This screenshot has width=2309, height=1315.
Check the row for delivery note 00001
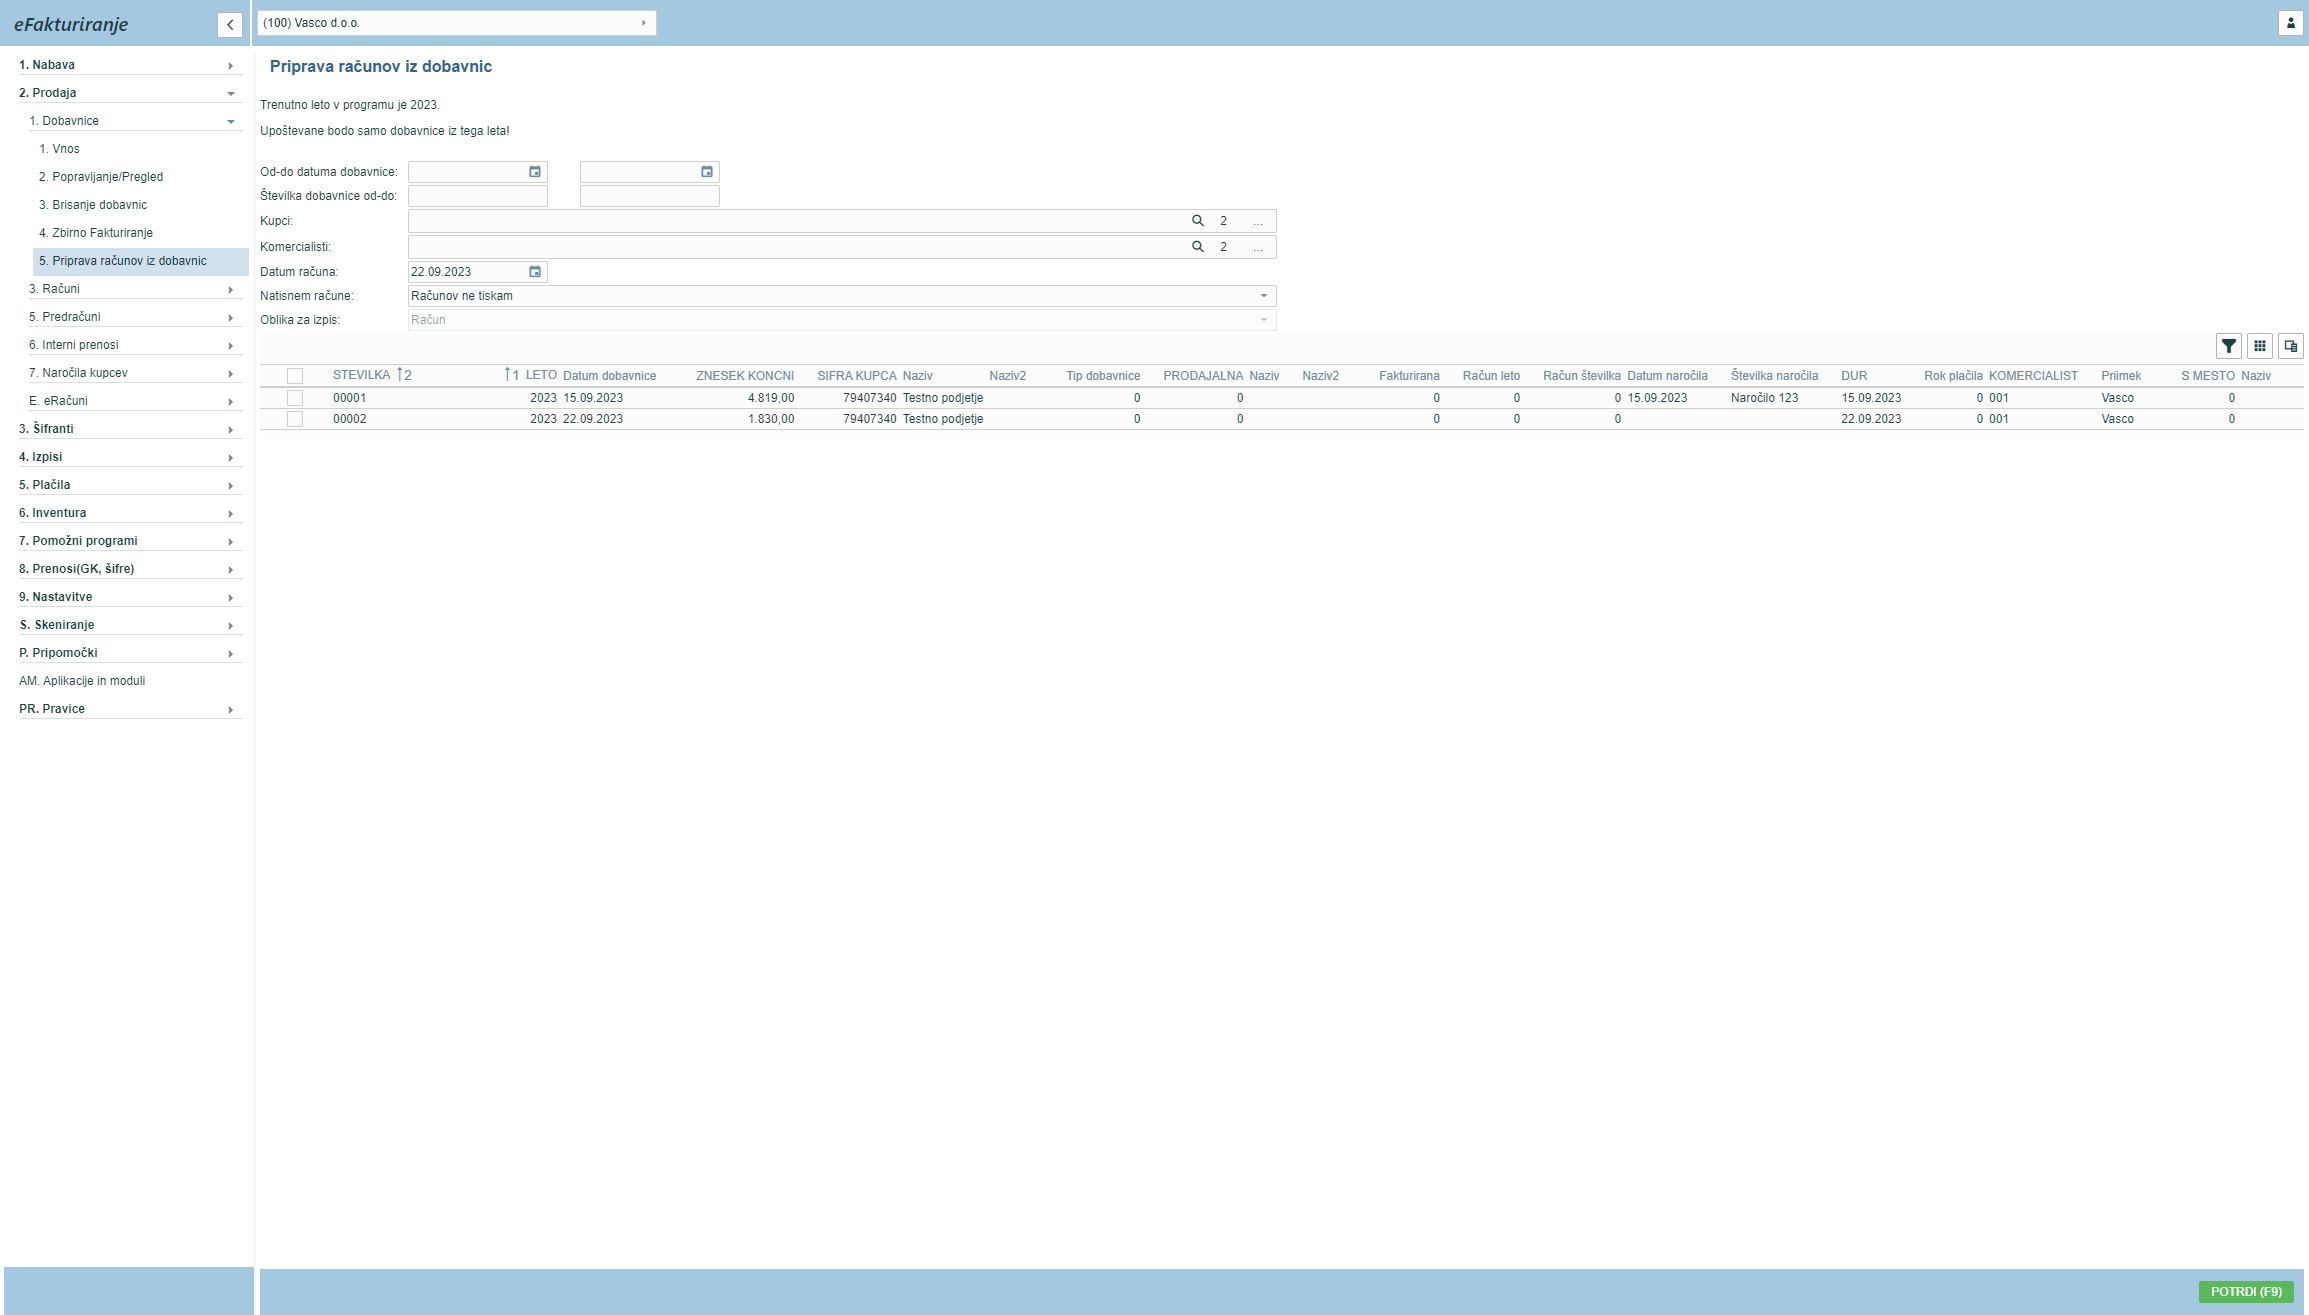tap(295, 398)
